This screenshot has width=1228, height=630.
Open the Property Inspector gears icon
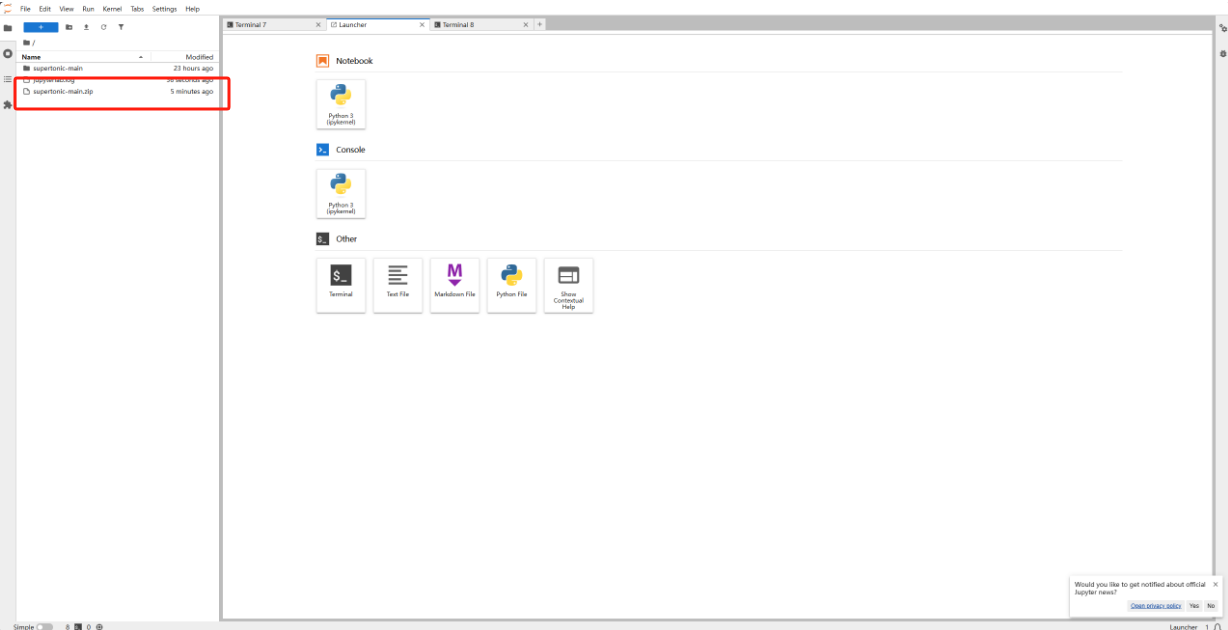point(1223,28)
